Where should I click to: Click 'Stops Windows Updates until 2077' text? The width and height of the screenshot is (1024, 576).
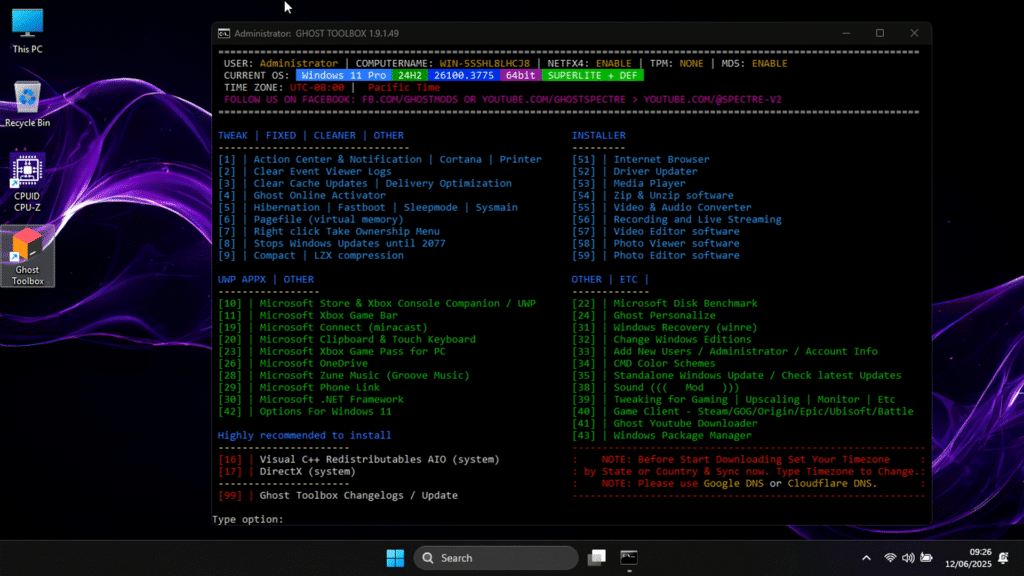click(349, 243)
